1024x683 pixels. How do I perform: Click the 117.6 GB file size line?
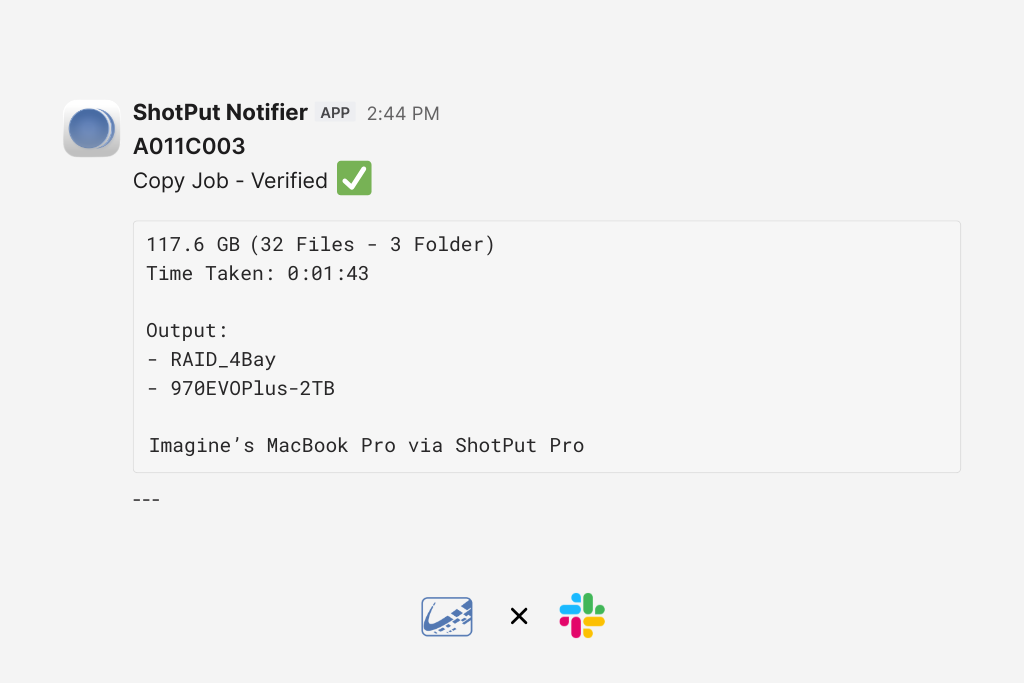tap(195, 245)
